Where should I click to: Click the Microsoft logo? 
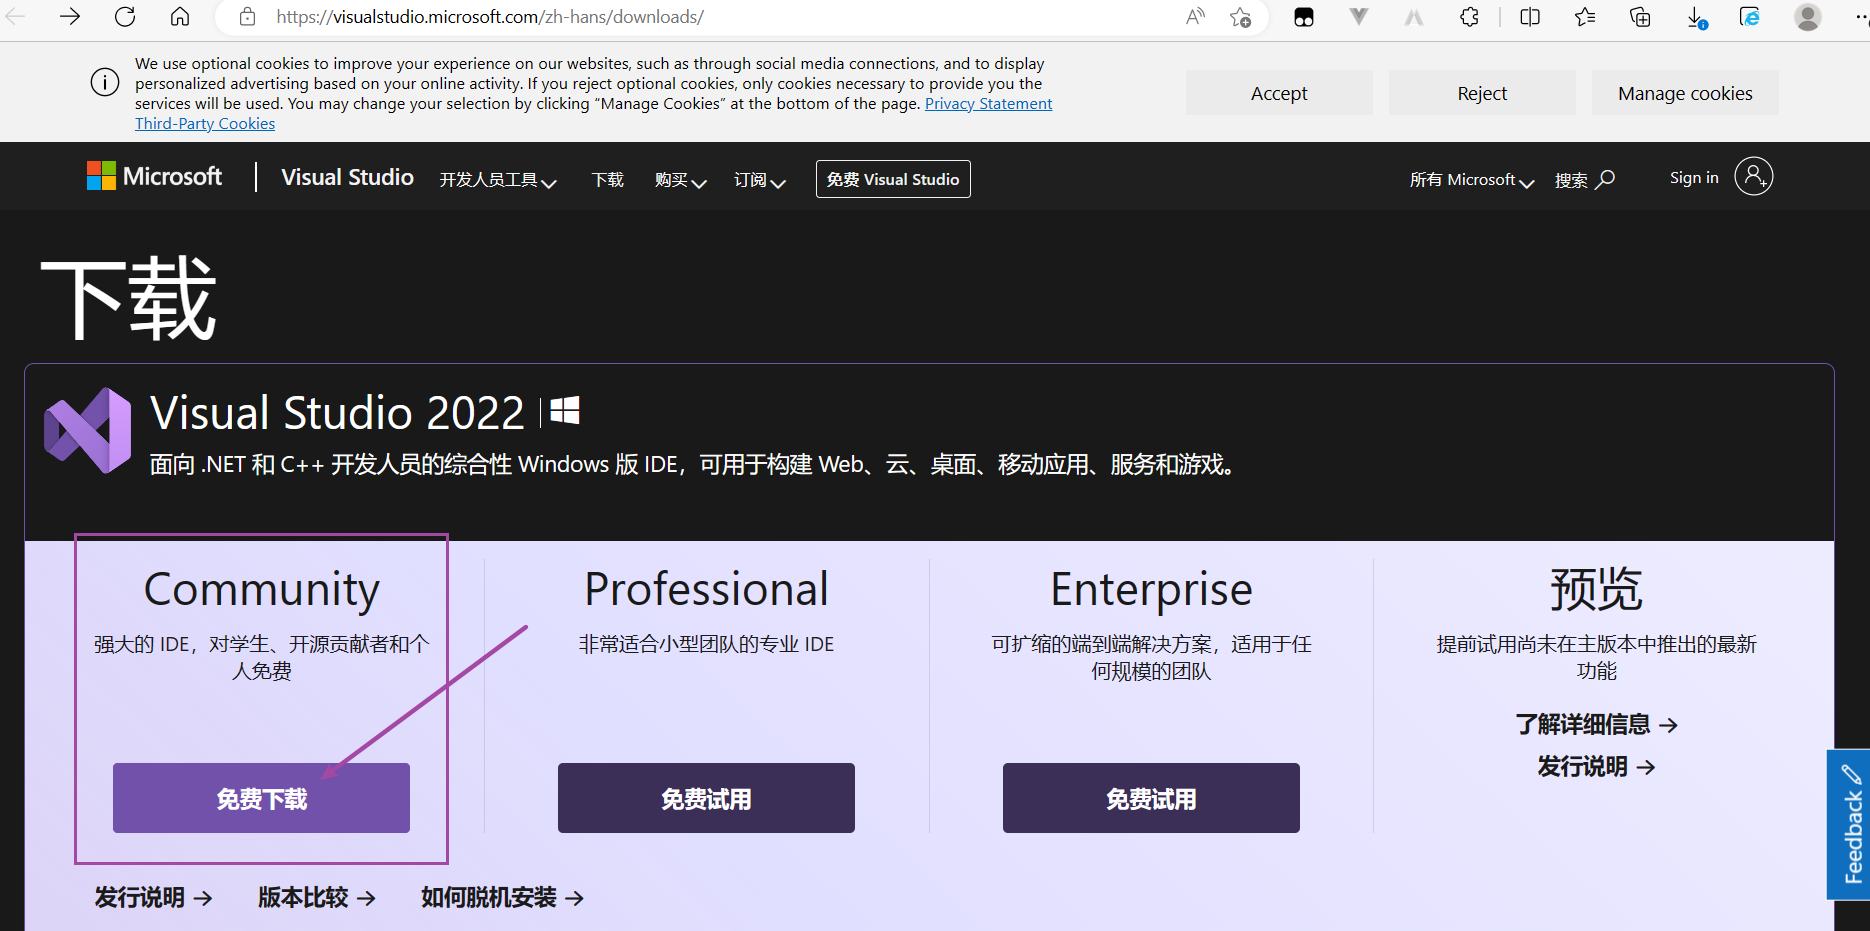[155, 176]
